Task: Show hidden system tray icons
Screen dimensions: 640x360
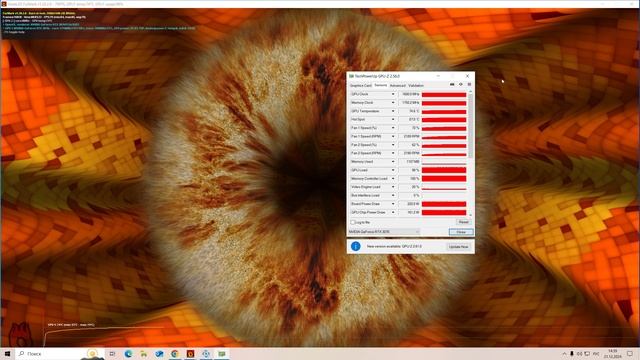Action: tap(564, 353)
